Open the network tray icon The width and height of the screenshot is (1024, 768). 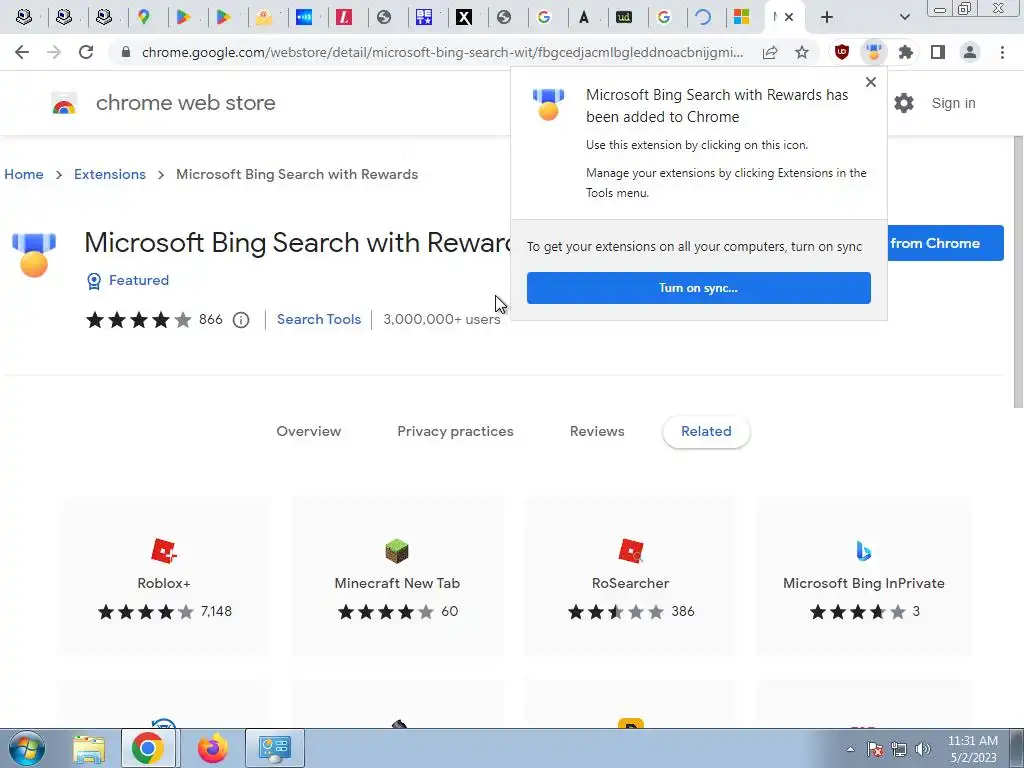click(x=899, y=749)
